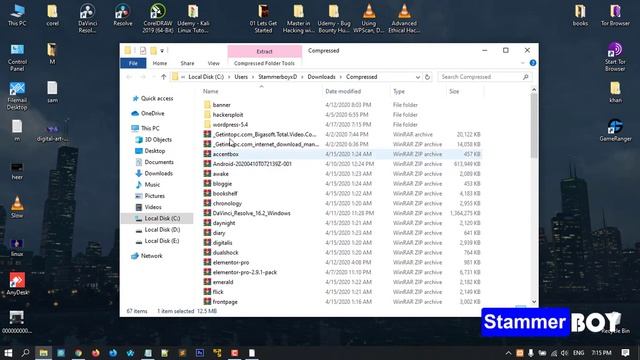640x360 pixels.
Task: Open Action Center notifications icon
Action: pyautogui.click(x=625, y=353)
